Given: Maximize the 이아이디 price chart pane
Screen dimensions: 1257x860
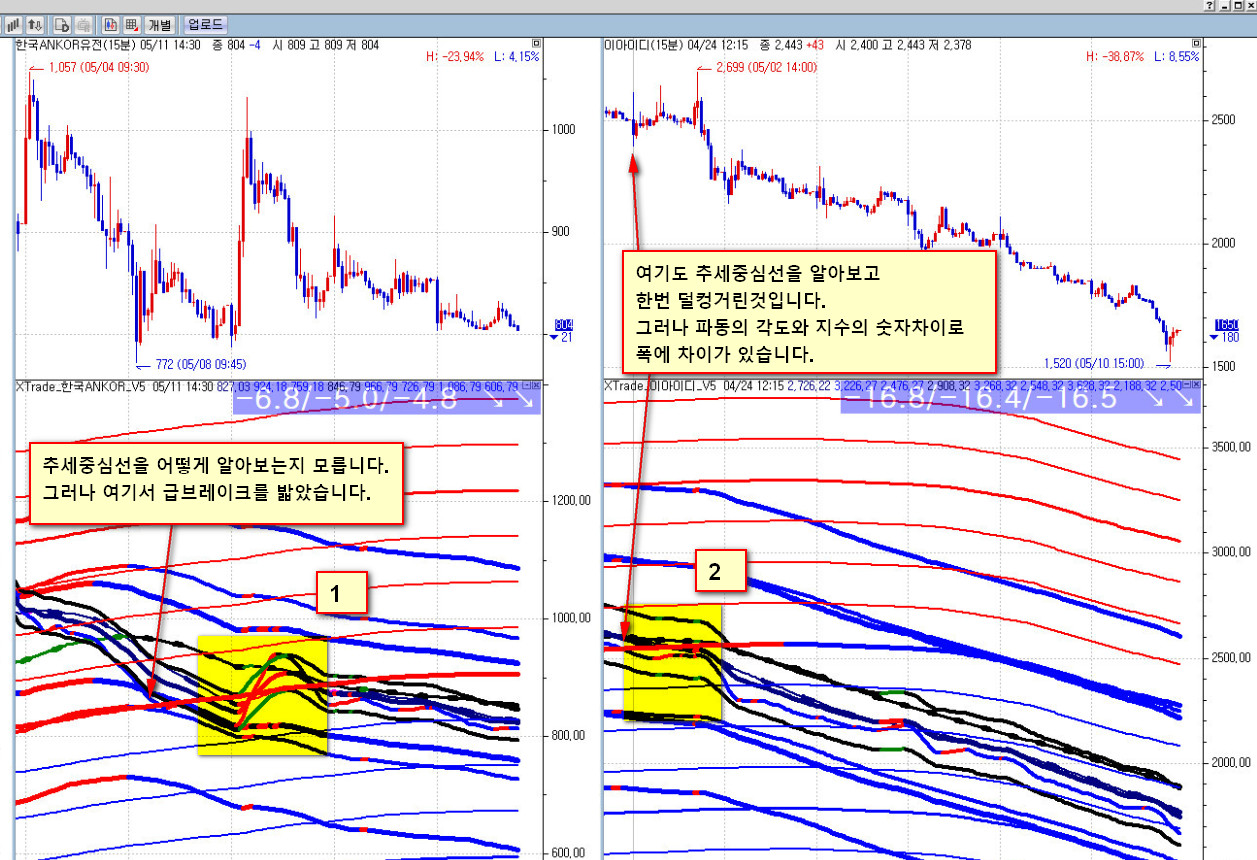Looking at the screenshot, I should point(1197,44).
